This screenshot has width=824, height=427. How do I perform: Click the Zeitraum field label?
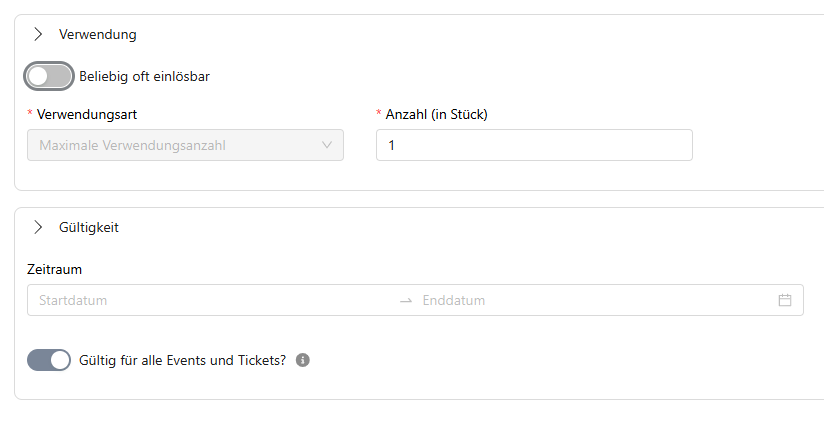click(x=55, y=269)
